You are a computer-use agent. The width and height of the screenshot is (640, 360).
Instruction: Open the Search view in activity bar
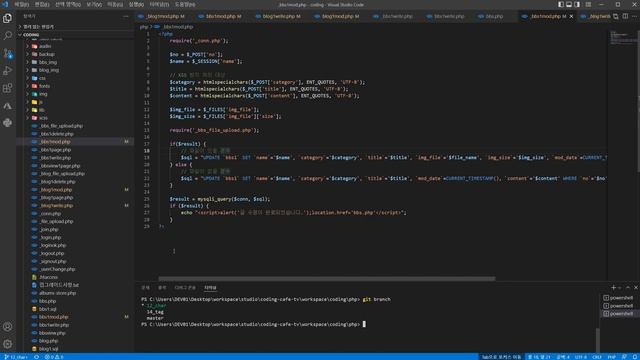click(x=7, y=36)
